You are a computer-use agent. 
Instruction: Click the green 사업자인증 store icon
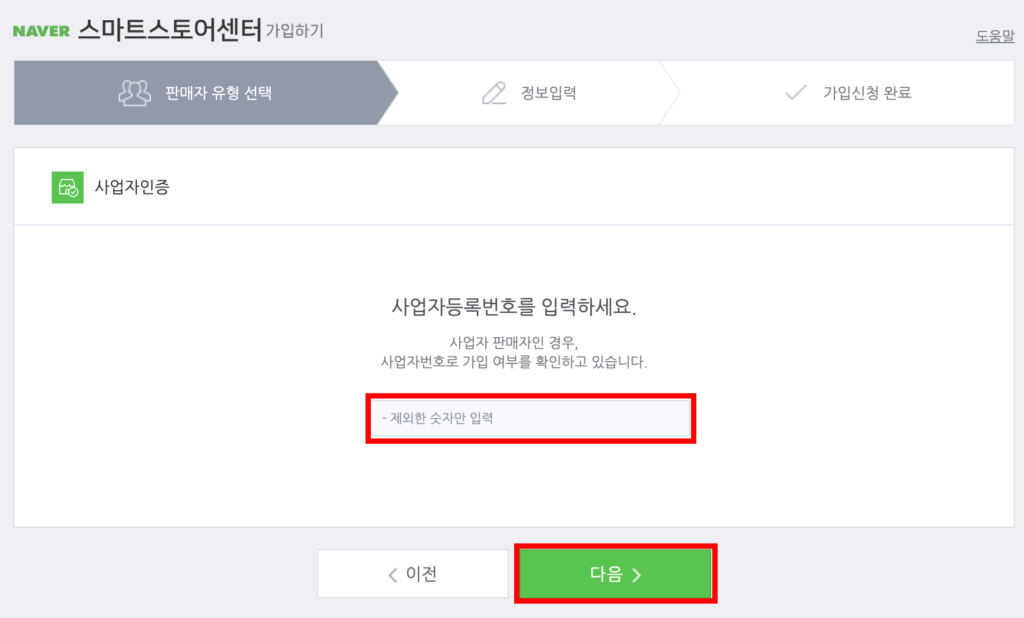[67, 187]
